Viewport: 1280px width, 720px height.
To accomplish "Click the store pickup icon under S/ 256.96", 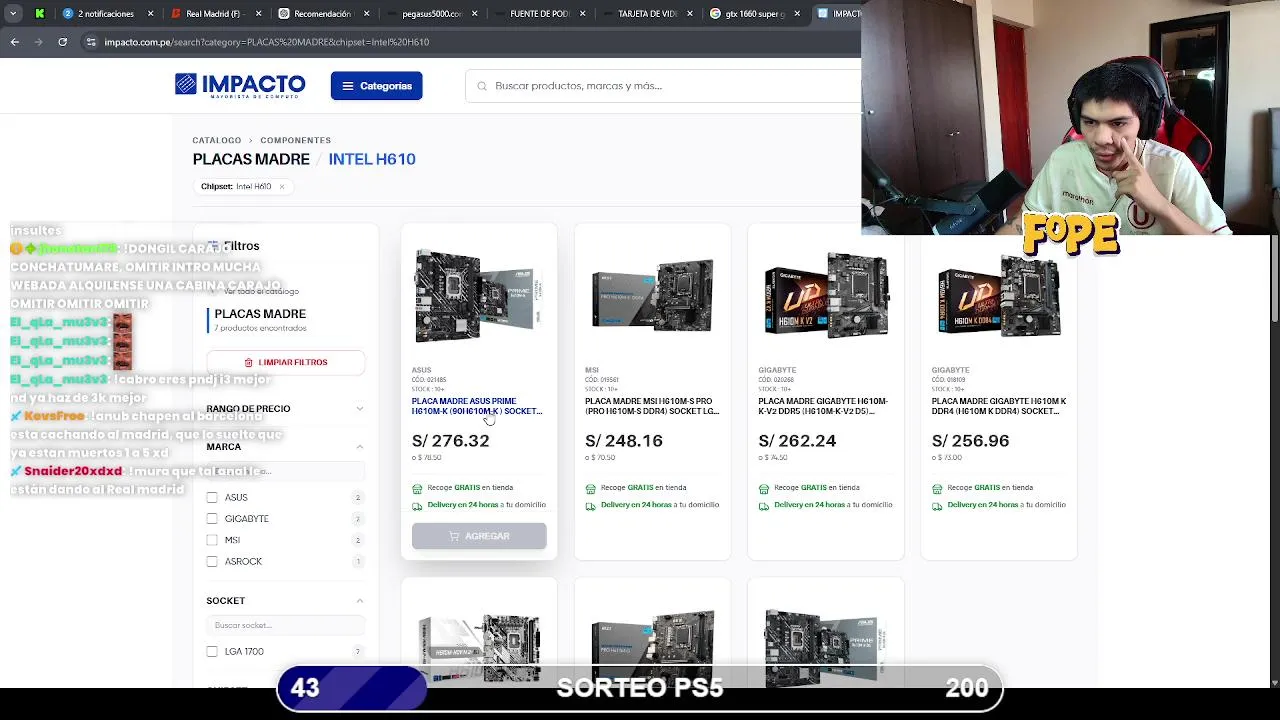I will coord(937,488).
